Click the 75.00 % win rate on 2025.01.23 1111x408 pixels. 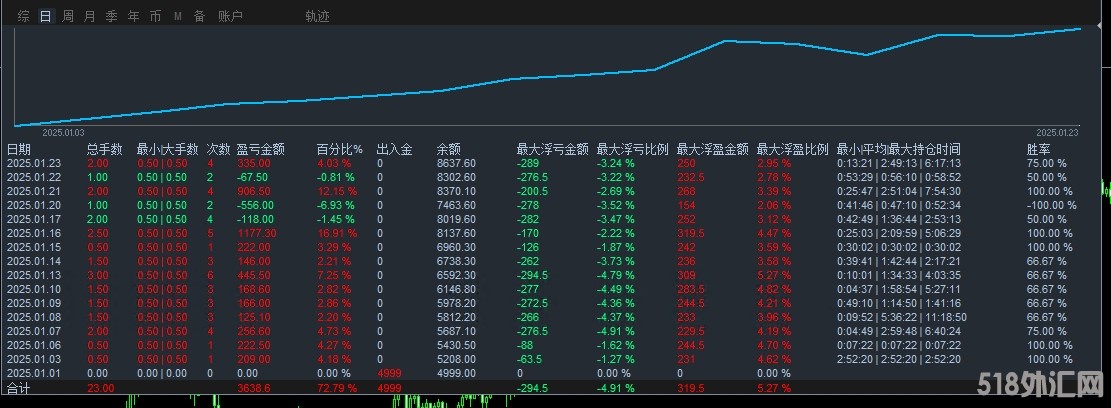pos(1047,163)
